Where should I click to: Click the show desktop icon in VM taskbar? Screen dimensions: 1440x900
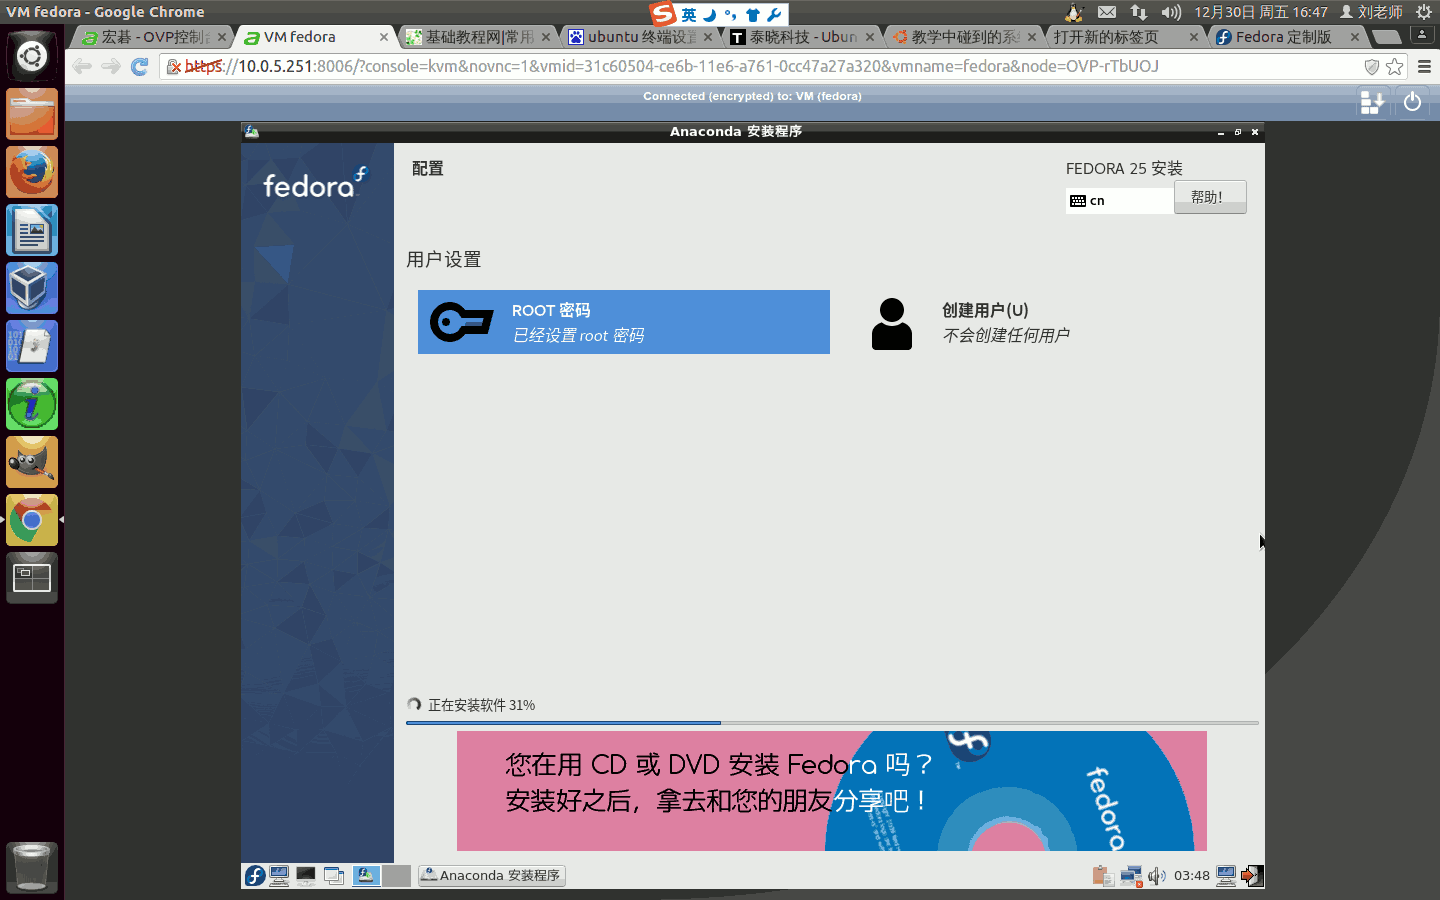click(x=280, y=876)
